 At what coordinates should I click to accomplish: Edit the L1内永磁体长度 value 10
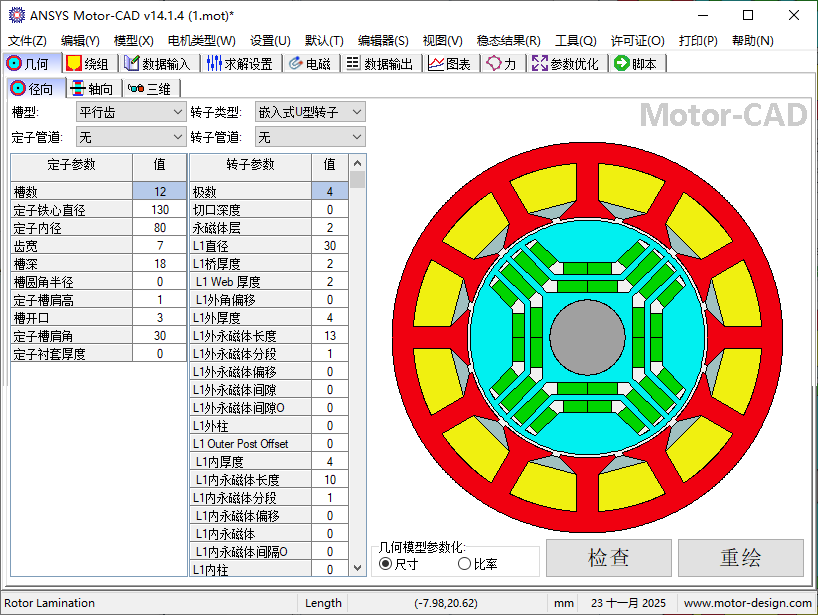[330, 479]
